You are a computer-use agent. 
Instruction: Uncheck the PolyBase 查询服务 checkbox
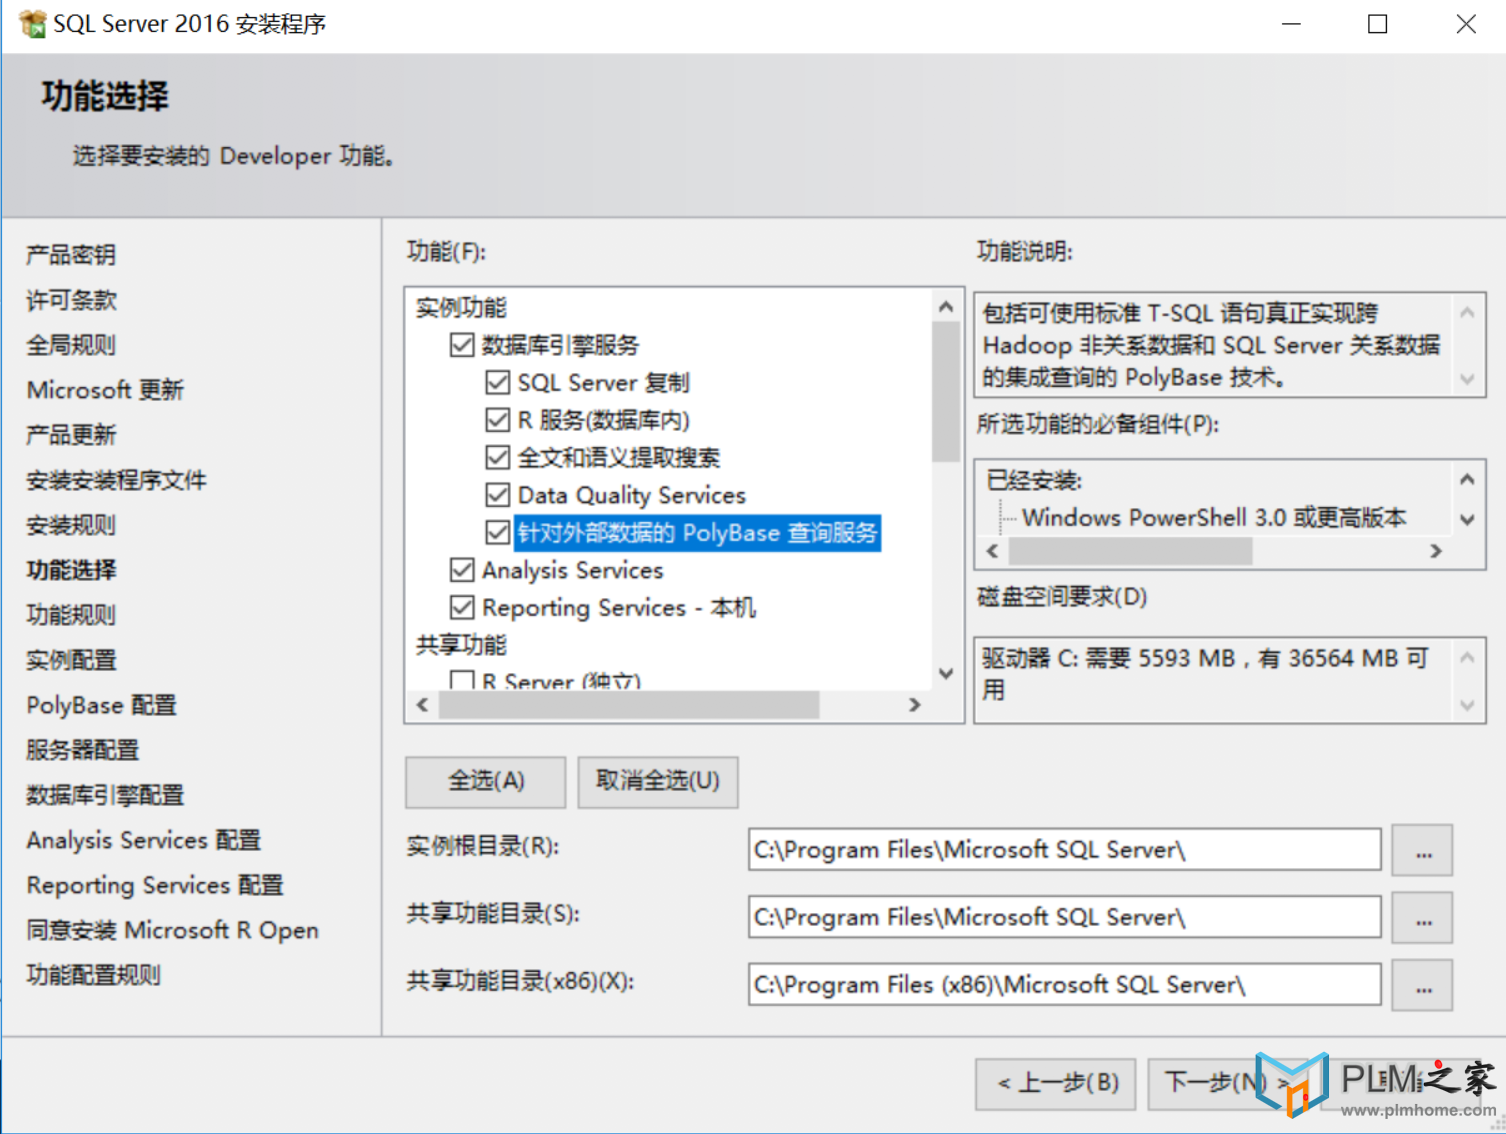point(497,532)
